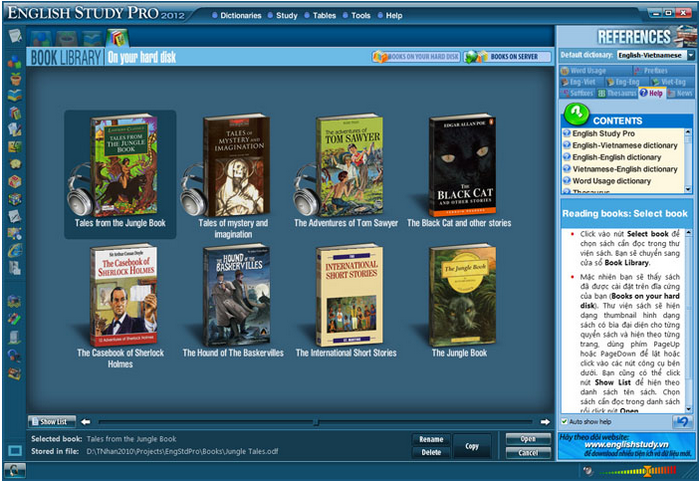Click the left arrow previous page icon
The width and height of the screenshot is (700, 483).
coord(86,422)
